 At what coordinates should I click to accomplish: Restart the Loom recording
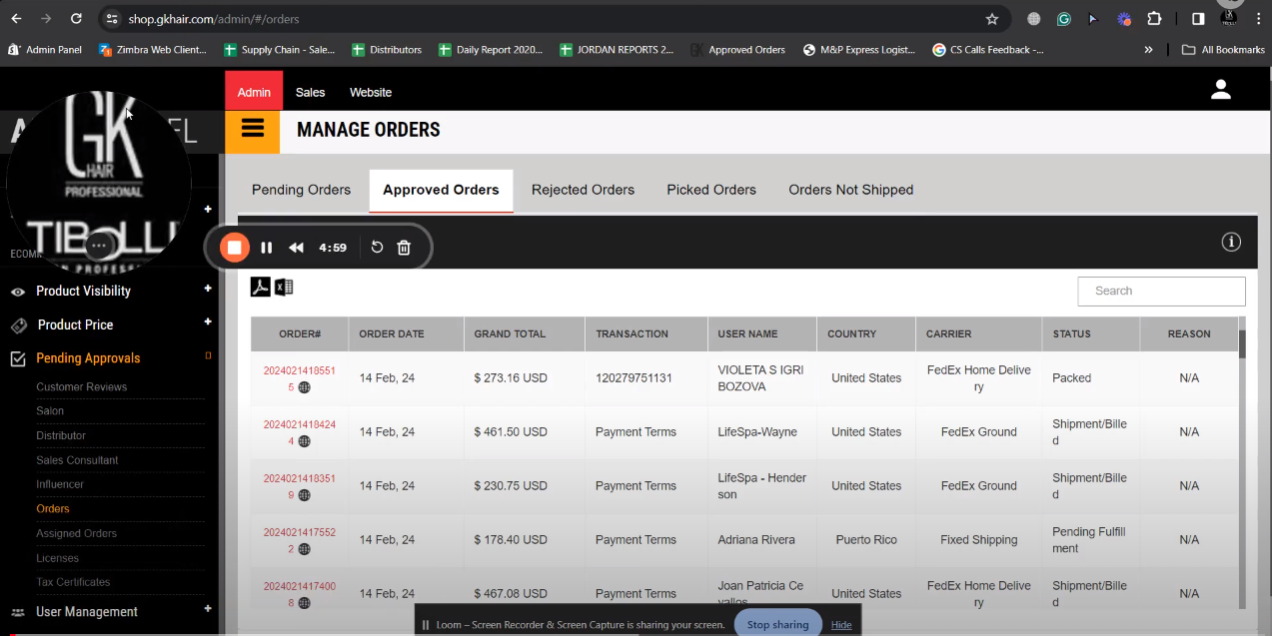[377, 247]
